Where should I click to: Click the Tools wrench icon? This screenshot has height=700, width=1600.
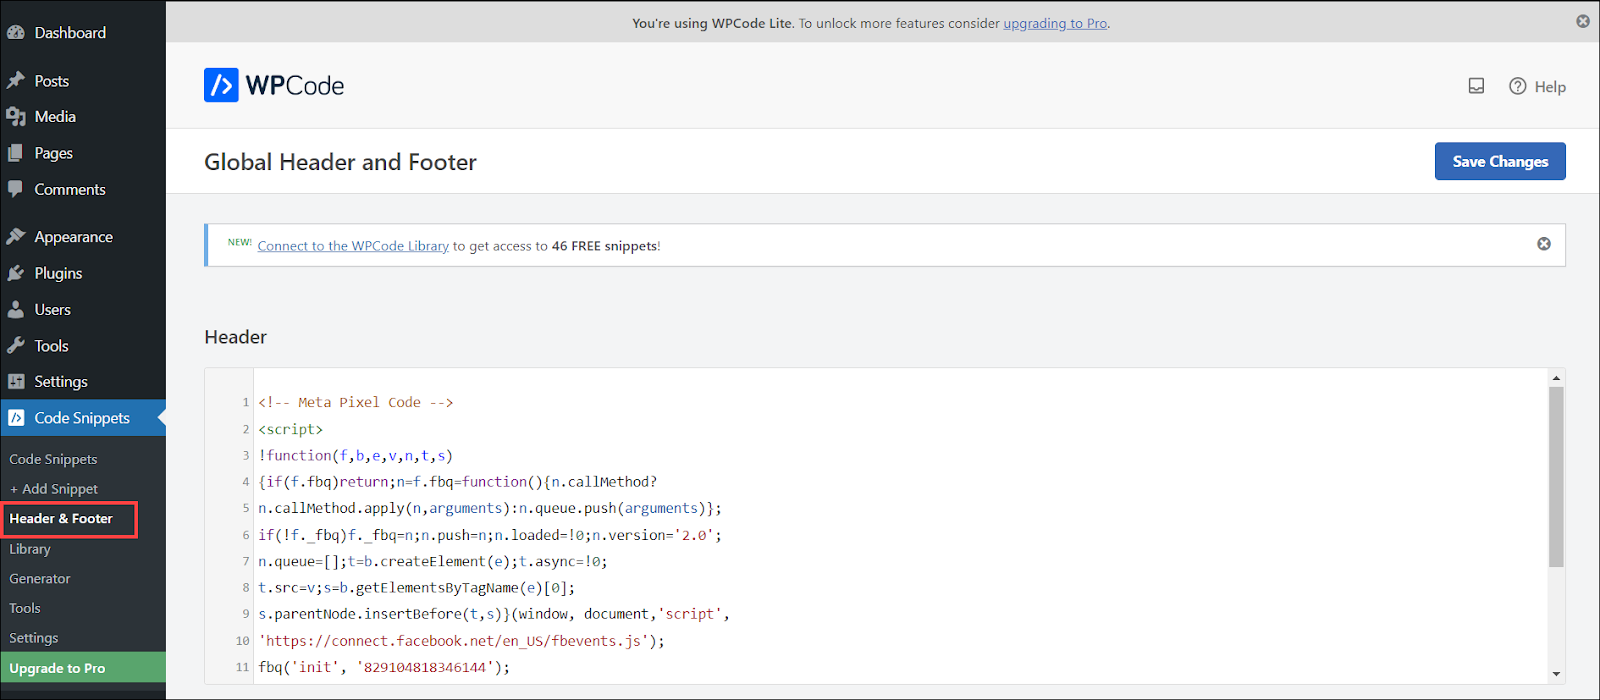[x=16, y=346]
